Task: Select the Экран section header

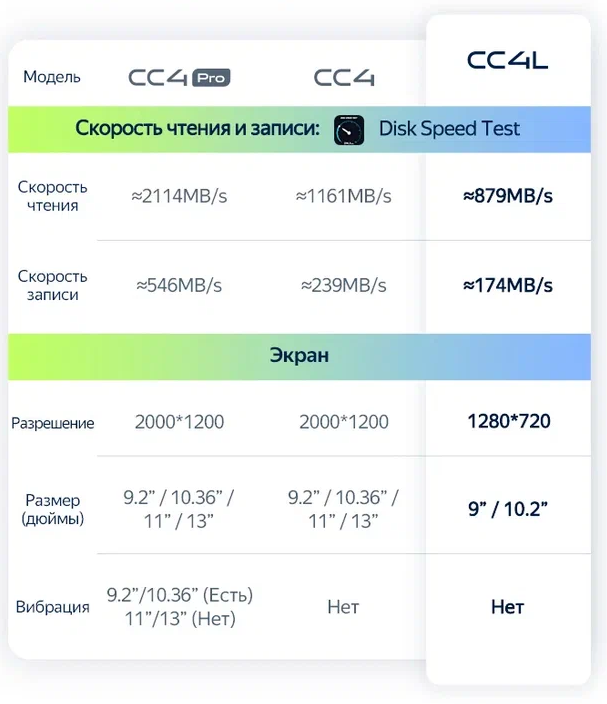Action: (x=299, y=356)
